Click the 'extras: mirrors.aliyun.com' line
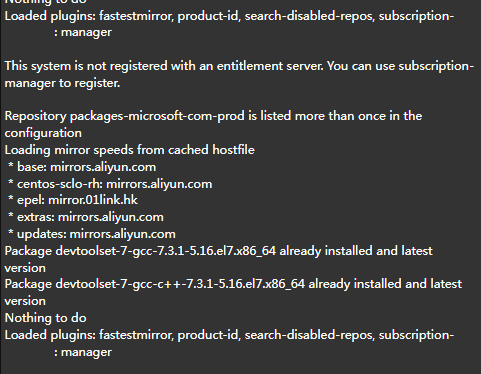The height and width of the screenshot is (374, 481). (x=90, y=217)
